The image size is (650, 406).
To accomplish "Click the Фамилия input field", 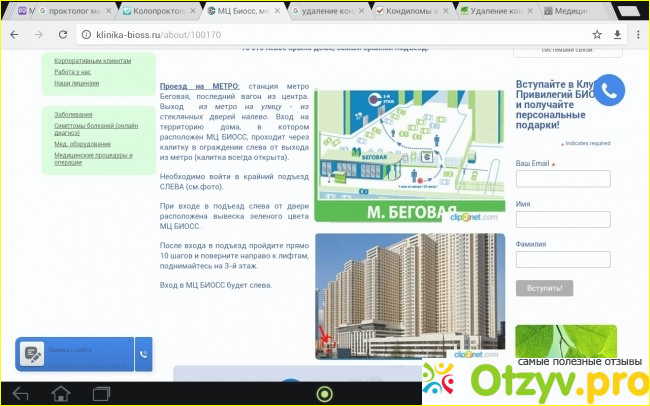I will (x=562, y=259).
